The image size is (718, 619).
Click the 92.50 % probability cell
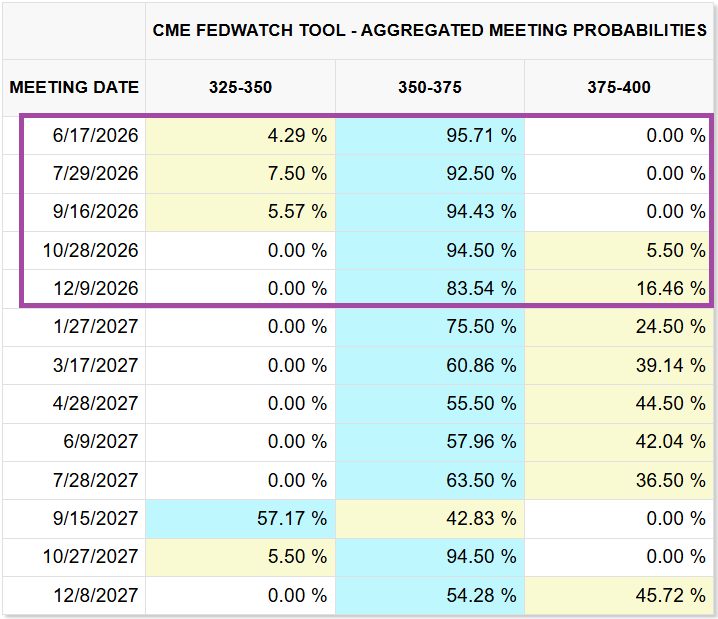click(x=430, y=174)
